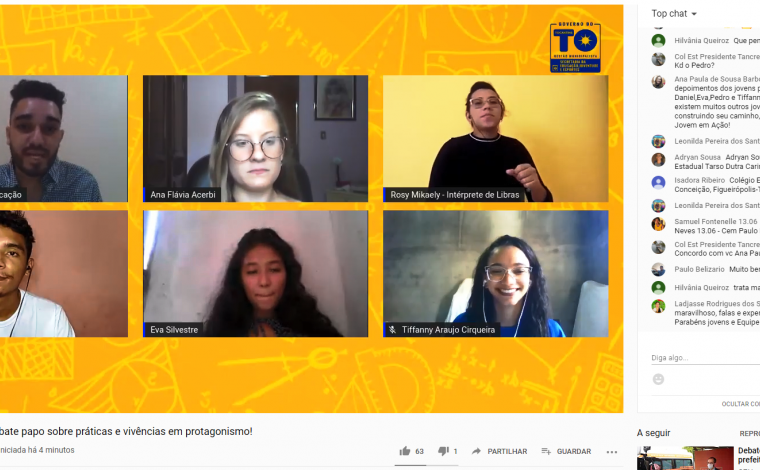The height and width of the screenshot is (470, 760).
Task: Click the Diga algo chat input field
Action: pos(705,358)
